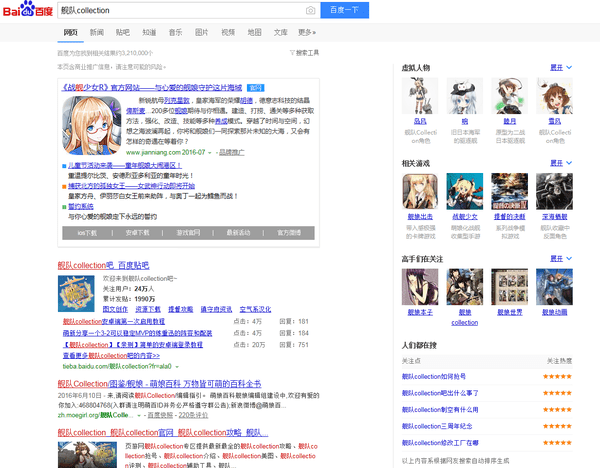600x468 pixels.
Task: Click the 舰娘 collection thumbnail image
Action: tap(465, 287)
